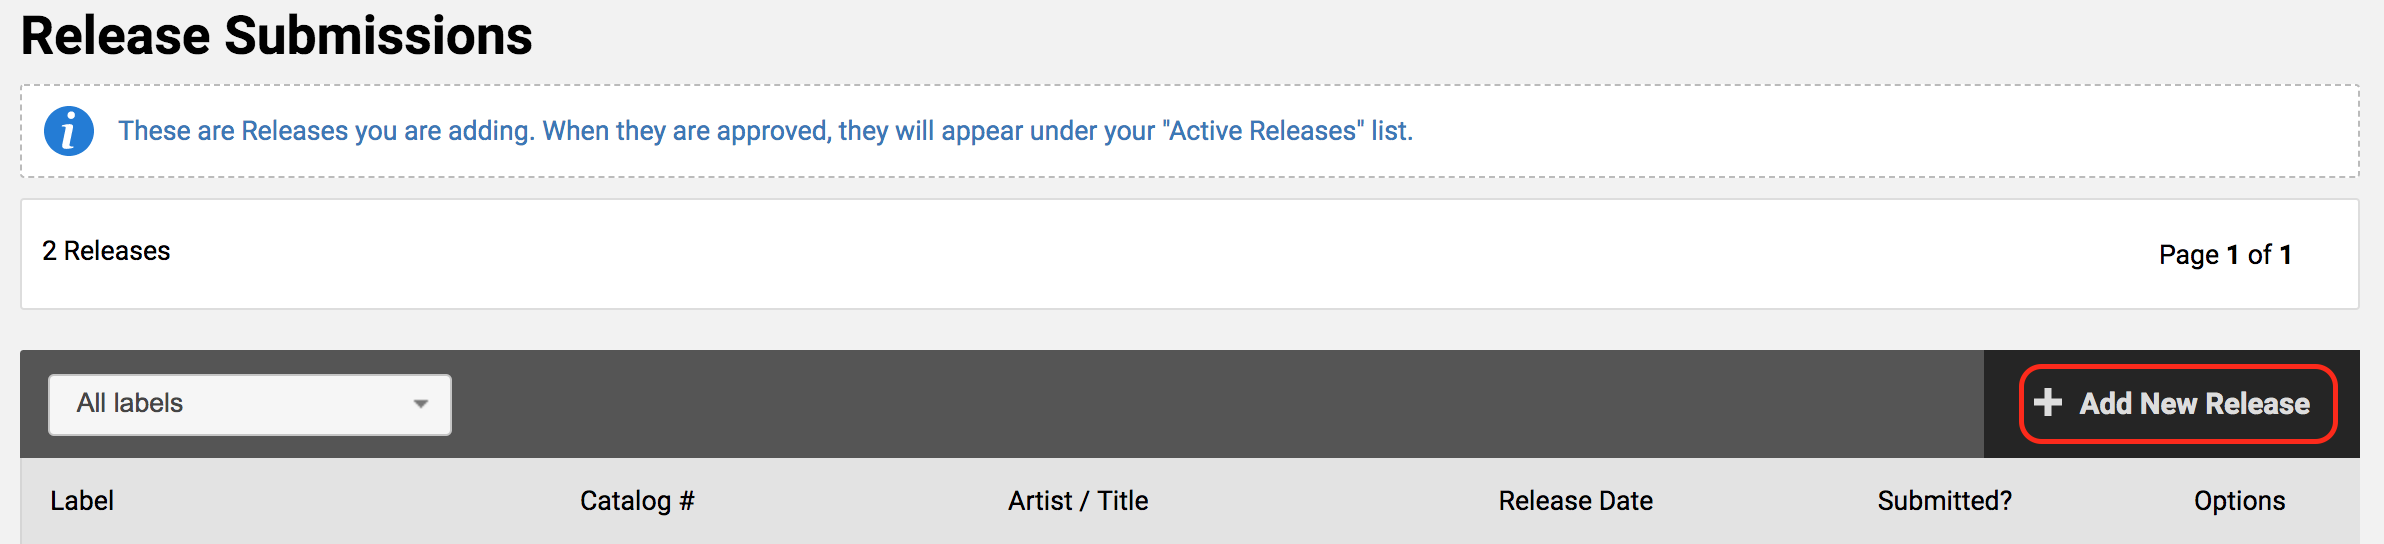Click the Add New Release button label
This screenshot has height=544, width=2384.
tap(2194, 404)
